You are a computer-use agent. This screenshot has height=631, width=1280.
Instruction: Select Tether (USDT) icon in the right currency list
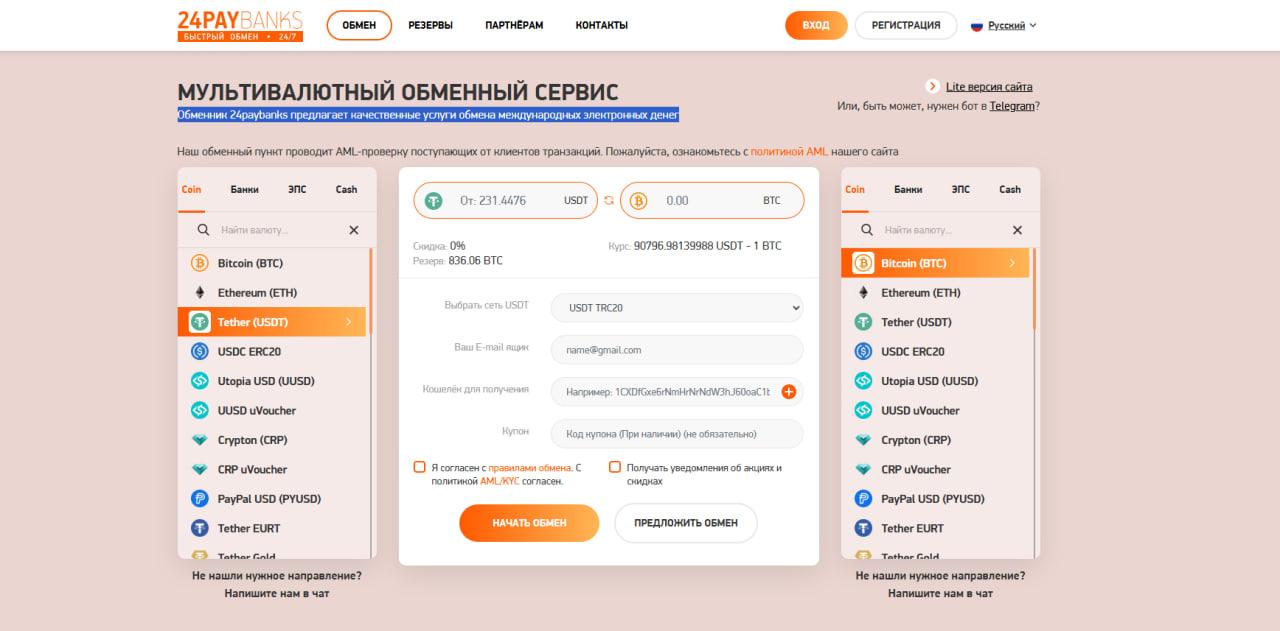[863, 322]
